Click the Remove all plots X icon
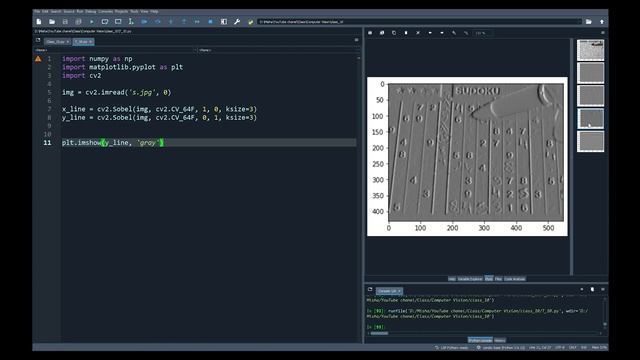 click(x=418, y=33)
